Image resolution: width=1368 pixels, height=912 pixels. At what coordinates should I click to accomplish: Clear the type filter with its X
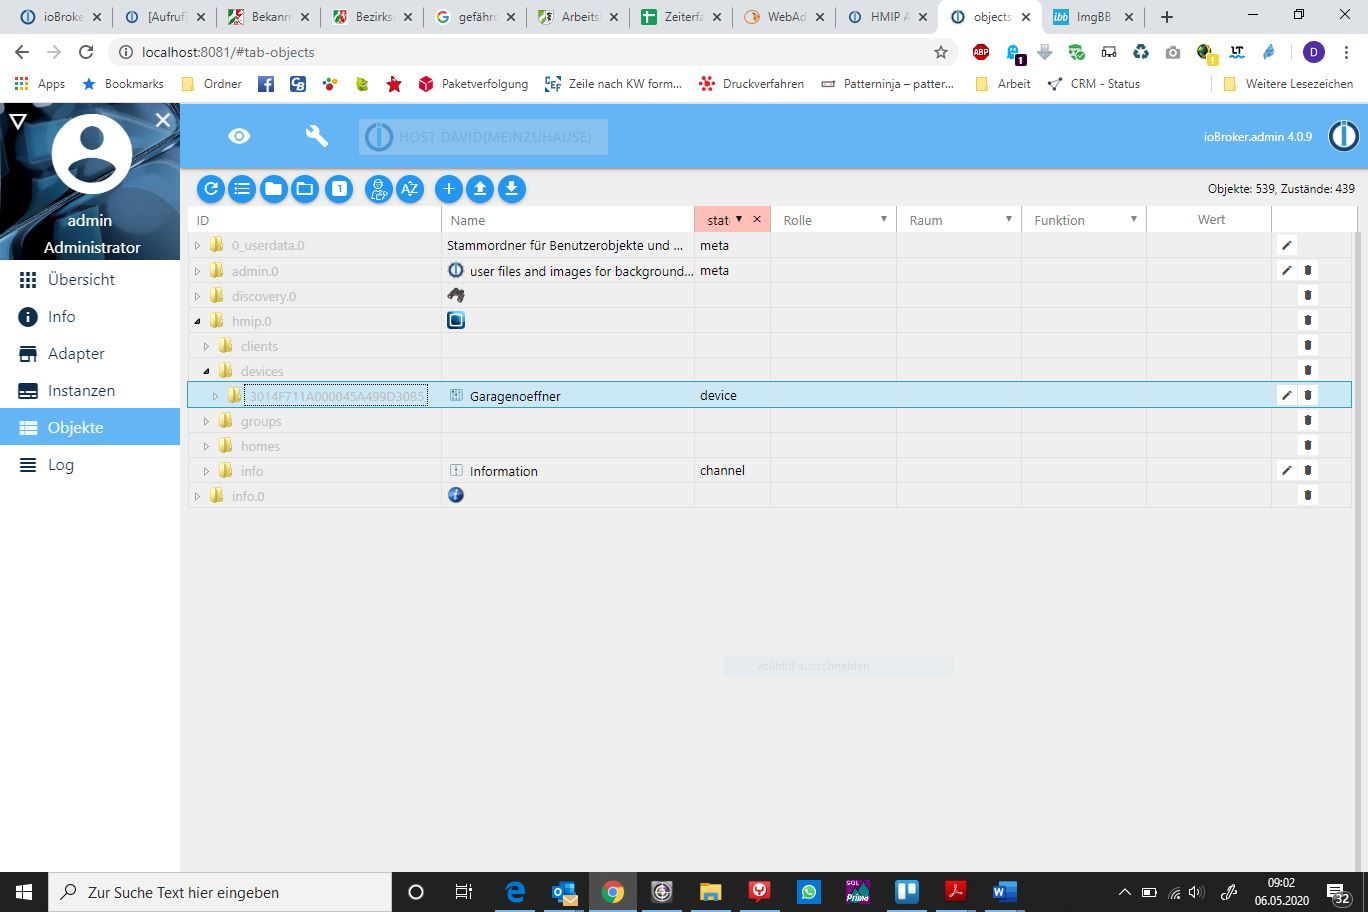(x=757, y=219)
